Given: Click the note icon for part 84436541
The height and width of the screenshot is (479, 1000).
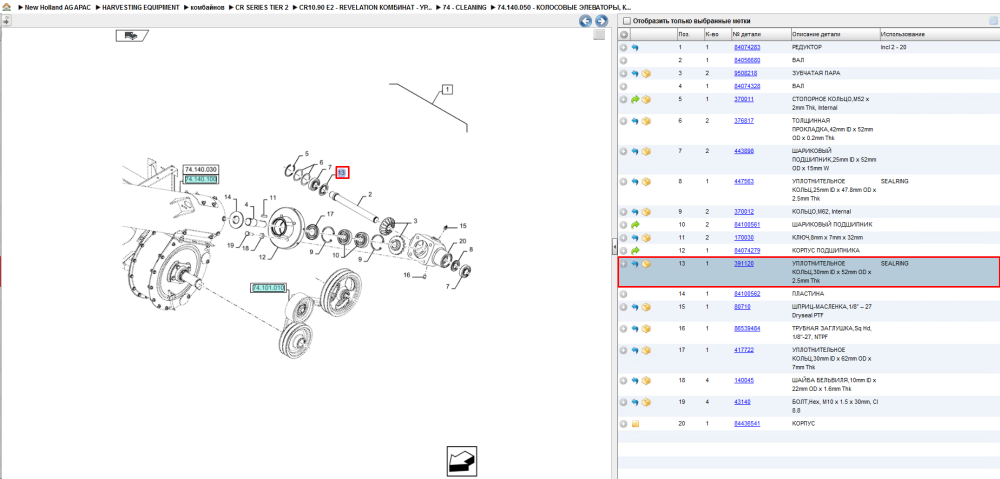Looking at the screenshot, I should point(635,424).
